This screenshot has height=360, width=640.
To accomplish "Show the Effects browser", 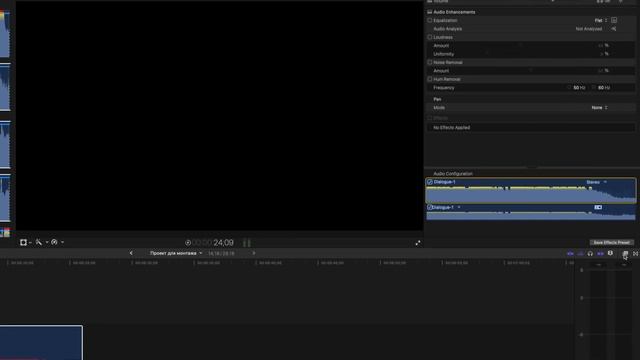I will (x=625, y=253).
